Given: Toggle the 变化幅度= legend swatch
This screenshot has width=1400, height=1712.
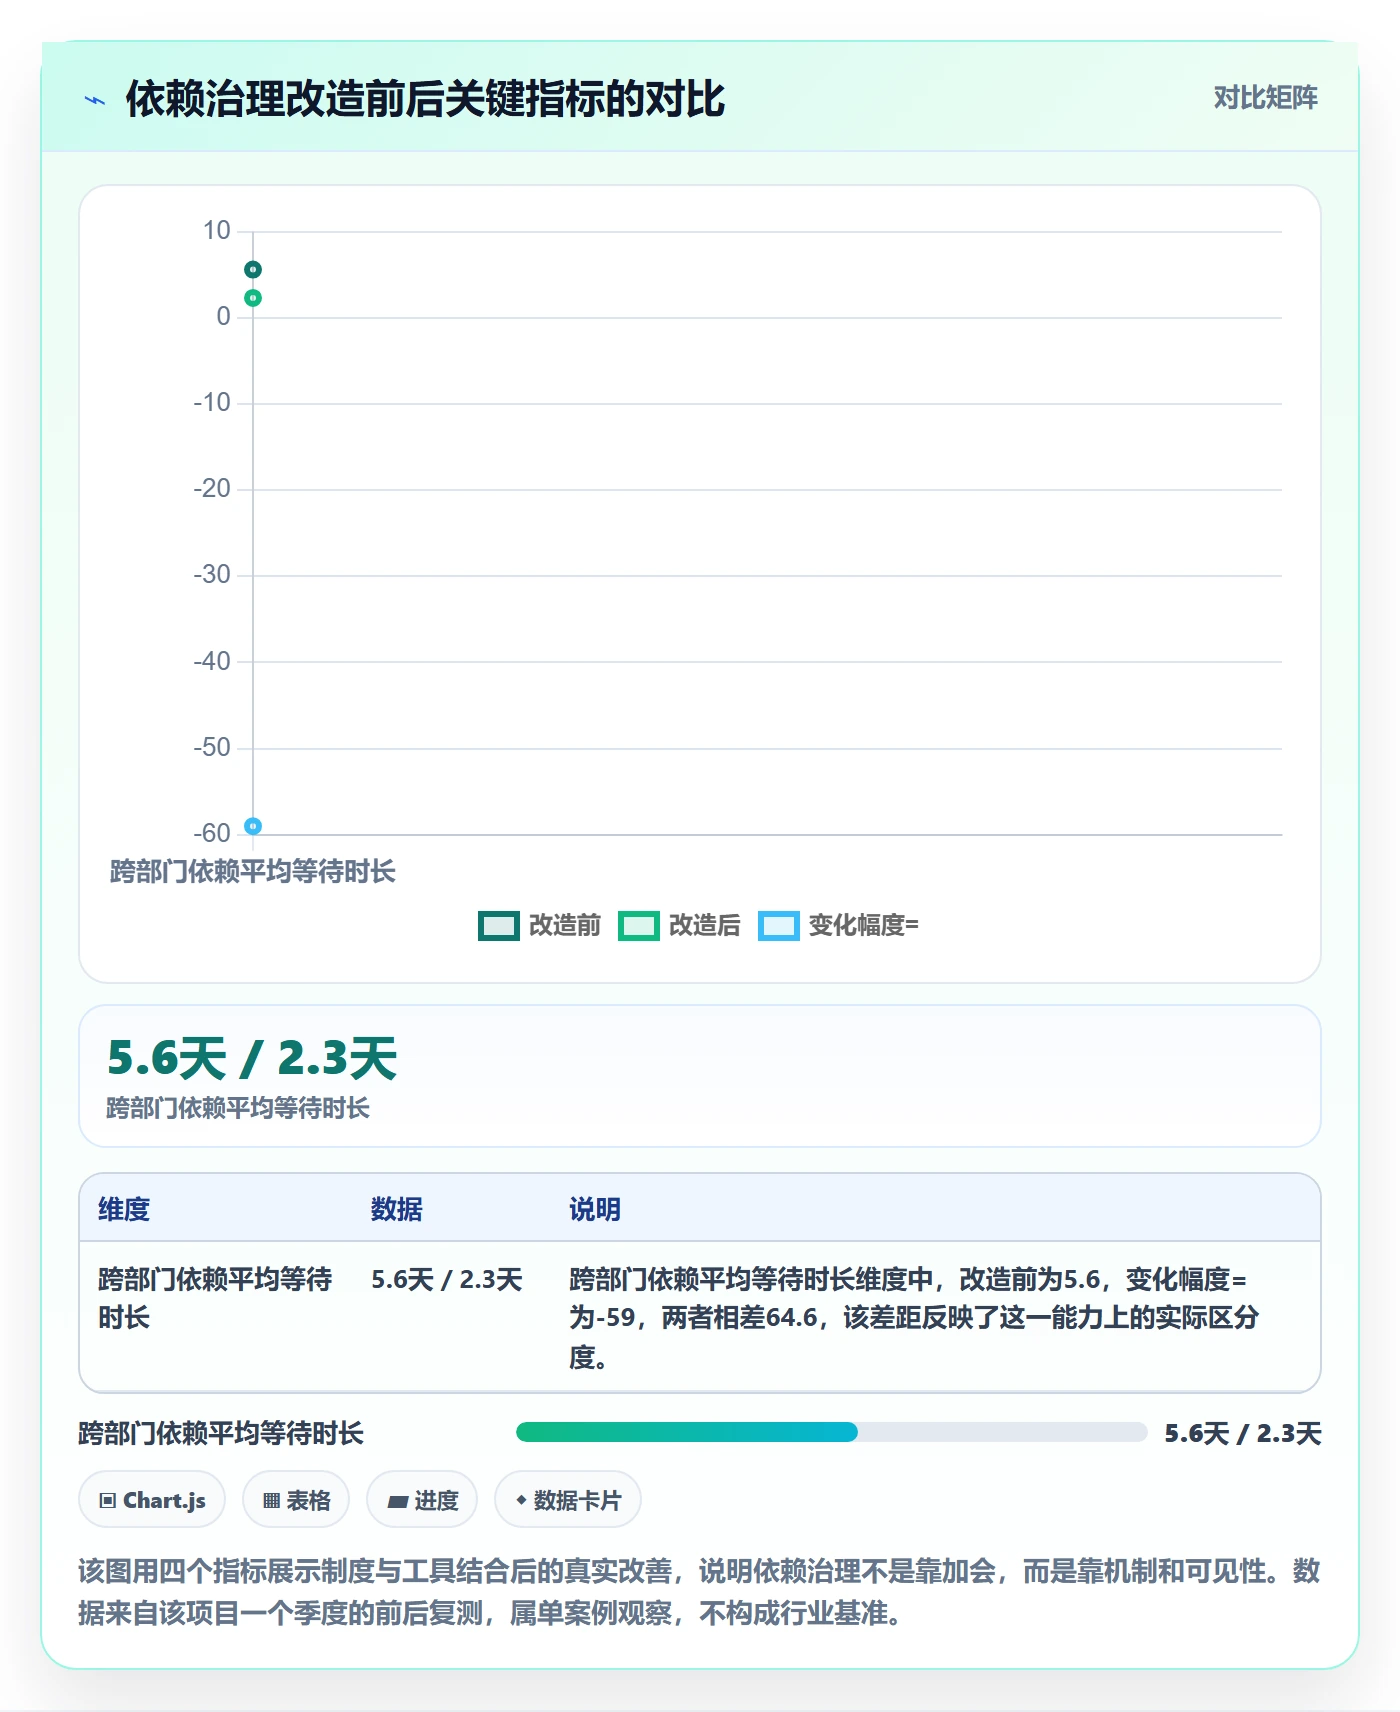Looking at the screenshot, I should point(778,926).
